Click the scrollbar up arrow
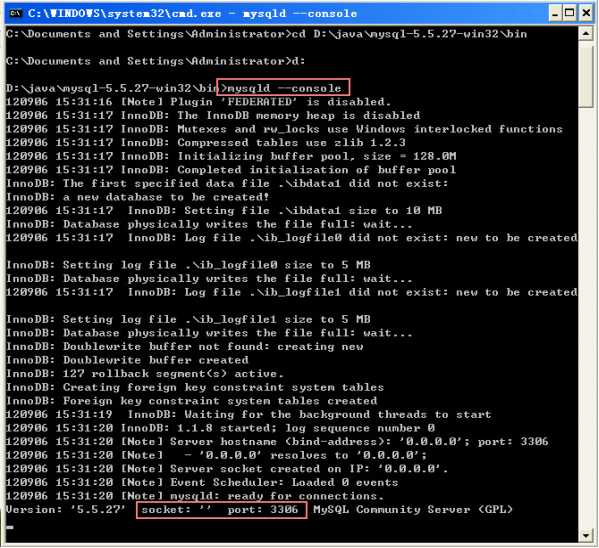 pyautogui.click(x=585, y=34)
